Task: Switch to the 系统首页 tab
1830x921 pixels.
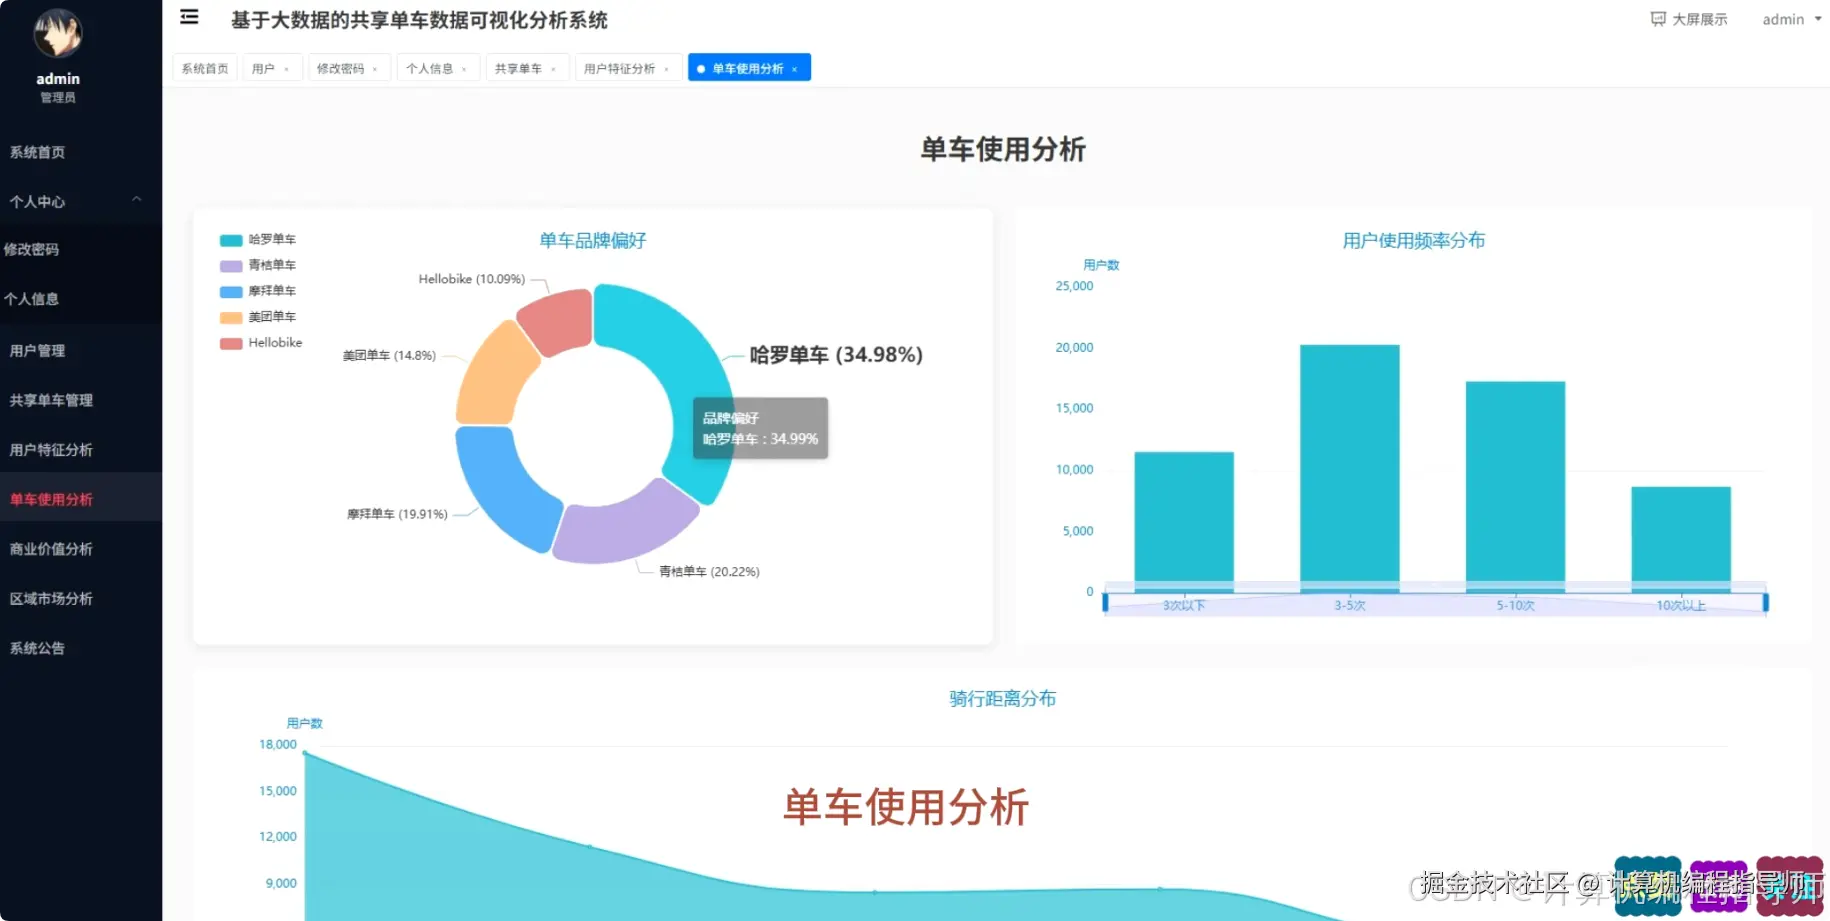Action: (205, 68)
